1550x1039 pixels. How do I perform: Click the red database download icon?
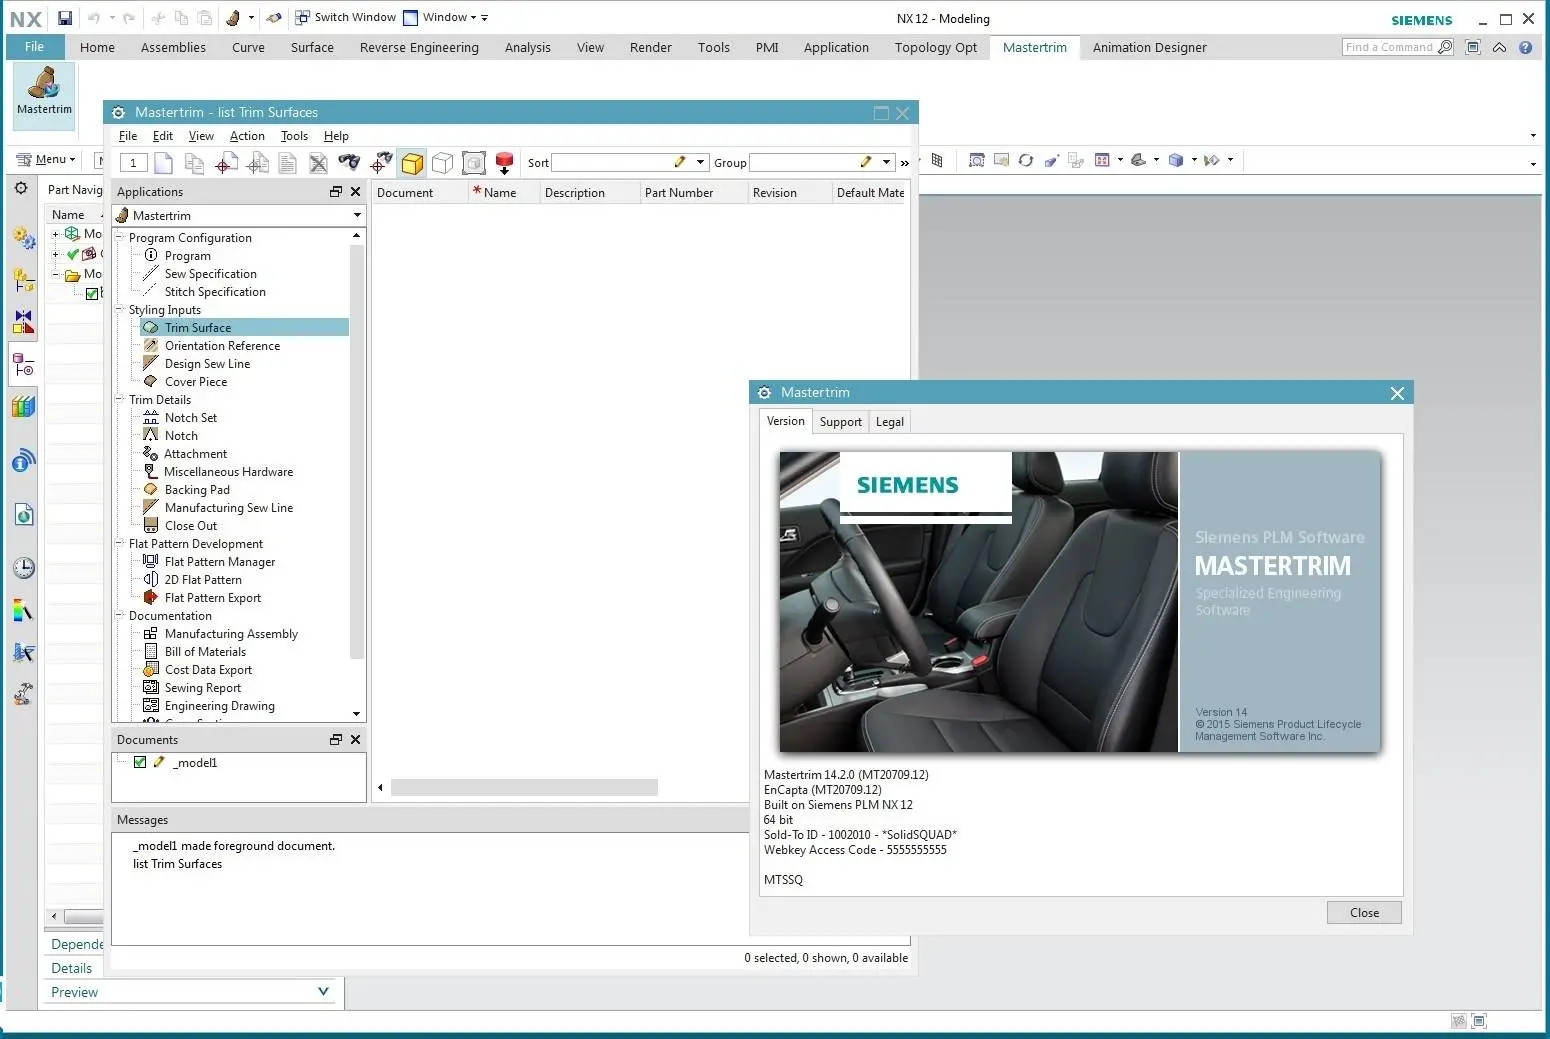504,163
